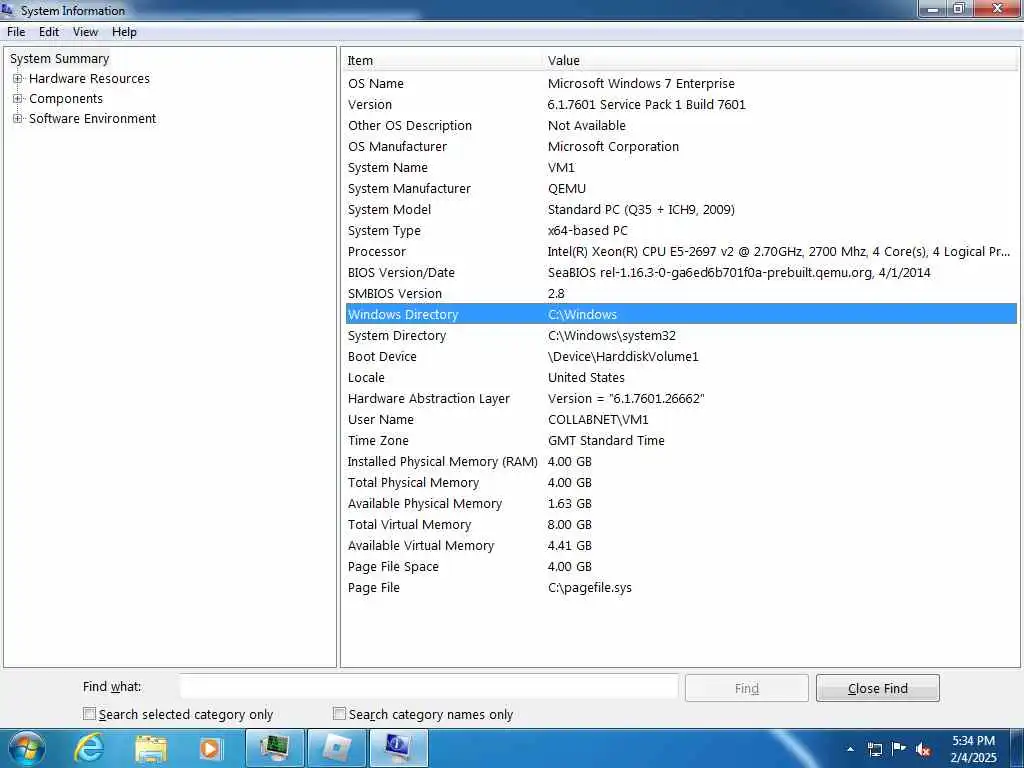Click inside the Find what input field
The height and width of the screenshot is (768, 1024).
[429, 688]
